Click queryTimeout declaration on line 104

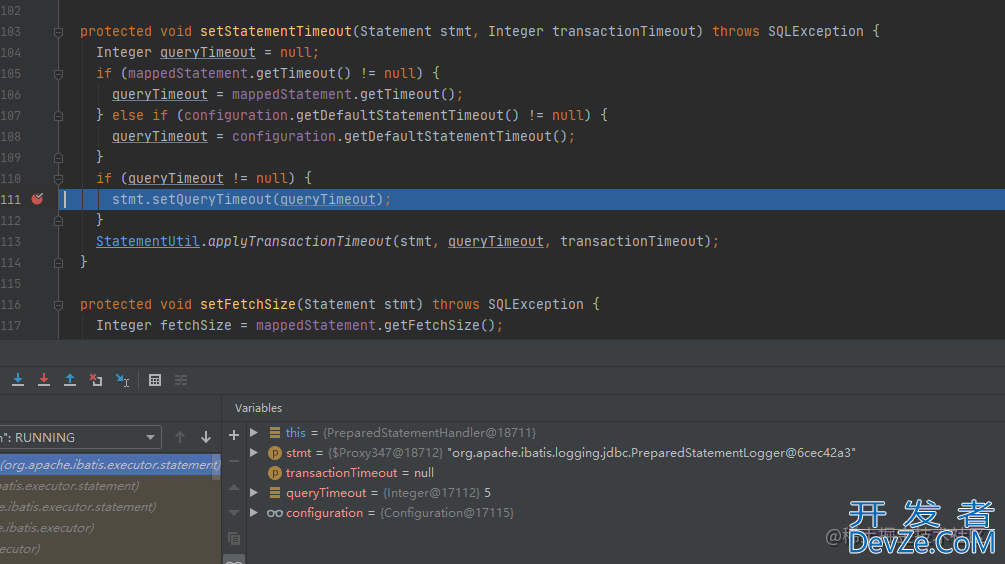208,53
